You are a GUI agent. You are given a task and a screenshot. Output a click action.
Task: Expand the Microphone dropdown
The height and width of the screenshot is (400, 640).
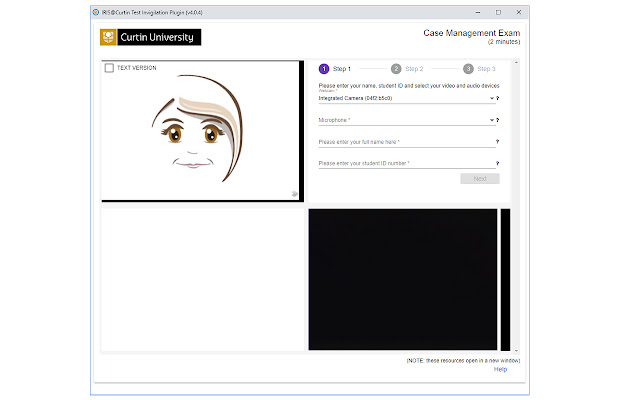[x=491, y=120]
